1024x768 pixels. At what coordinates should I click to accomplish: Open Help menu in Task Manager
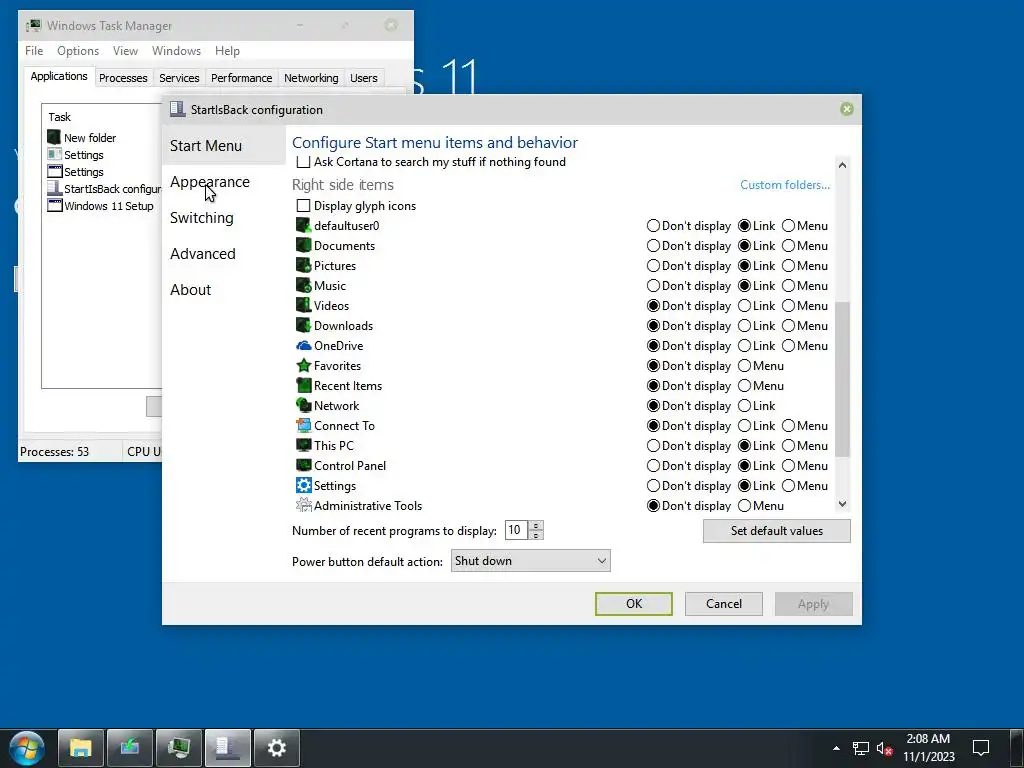[227, 51]
